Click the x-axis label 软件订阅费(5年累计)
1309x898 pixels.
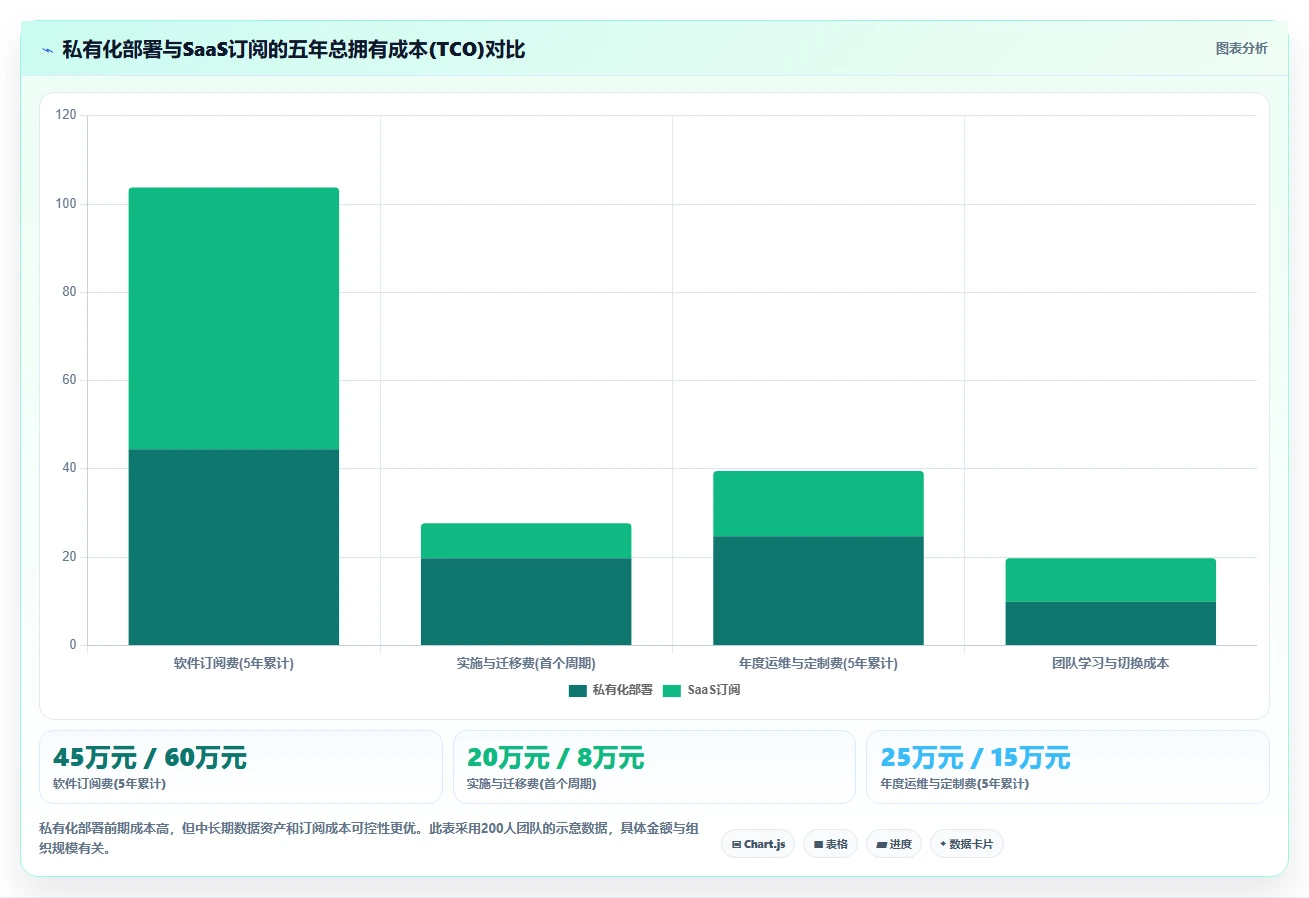click(234, 663)
